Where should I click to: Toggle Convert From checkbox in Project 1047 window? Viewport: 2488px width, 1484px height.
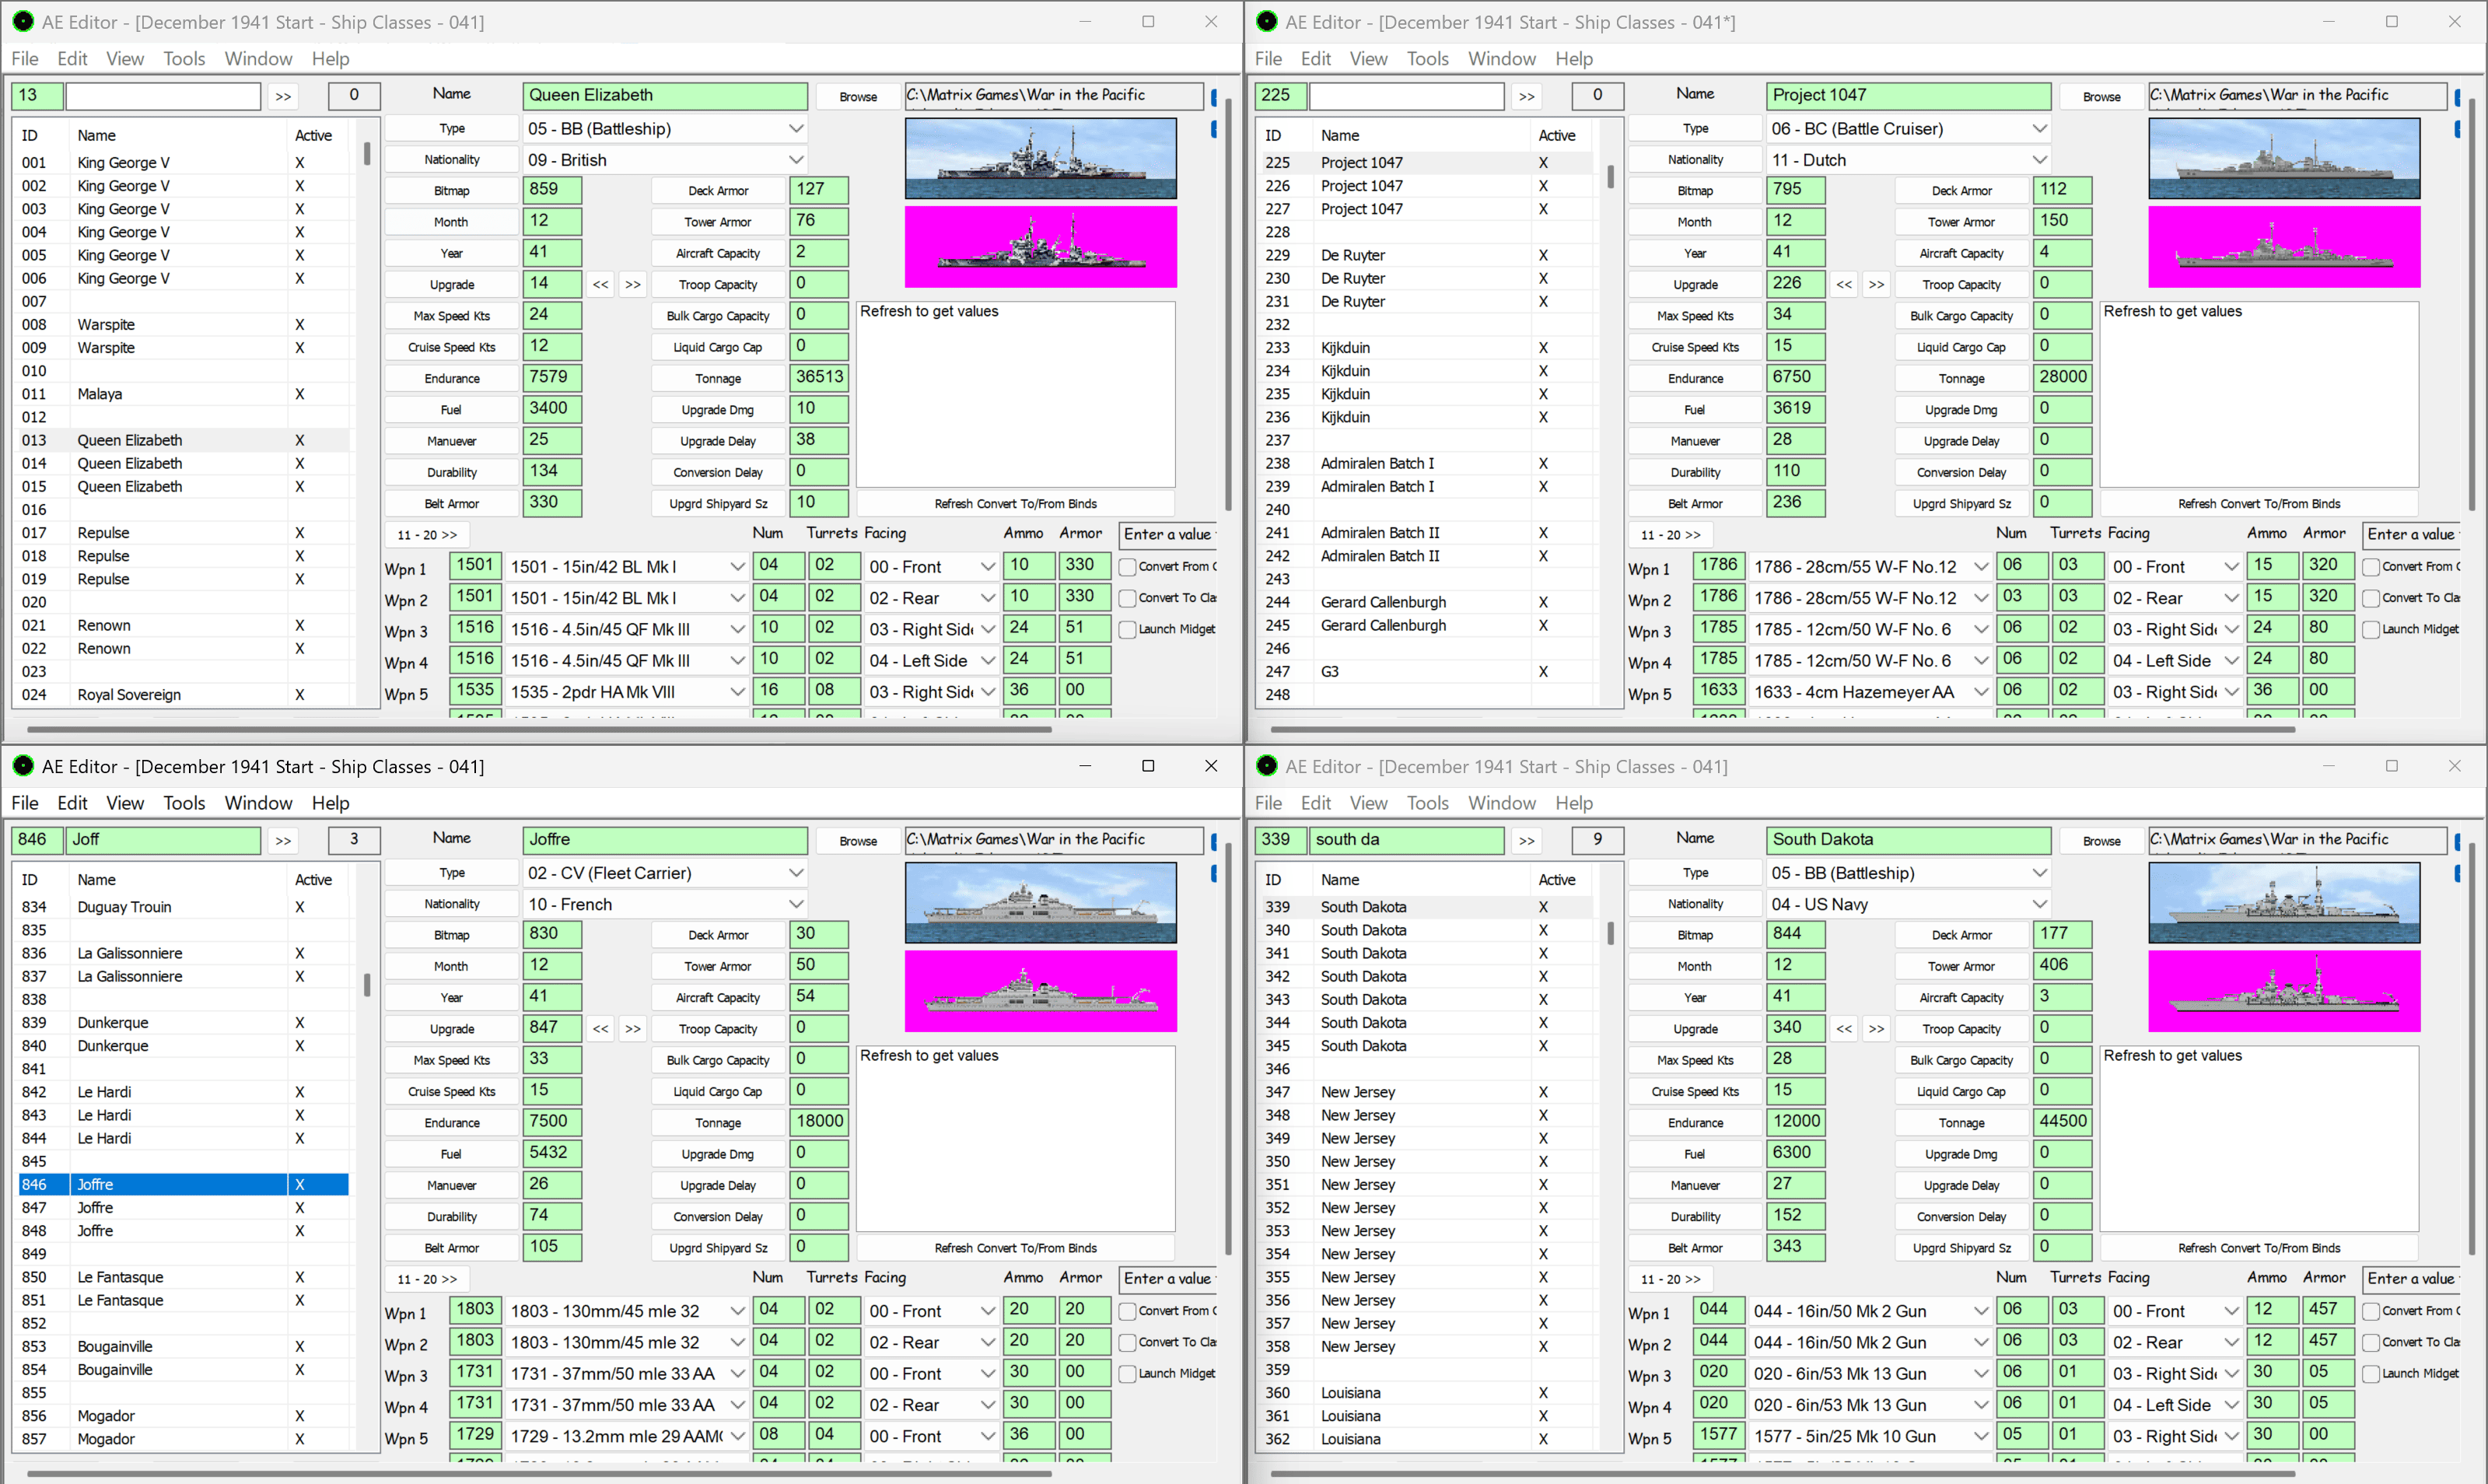tap(2371, 567)
